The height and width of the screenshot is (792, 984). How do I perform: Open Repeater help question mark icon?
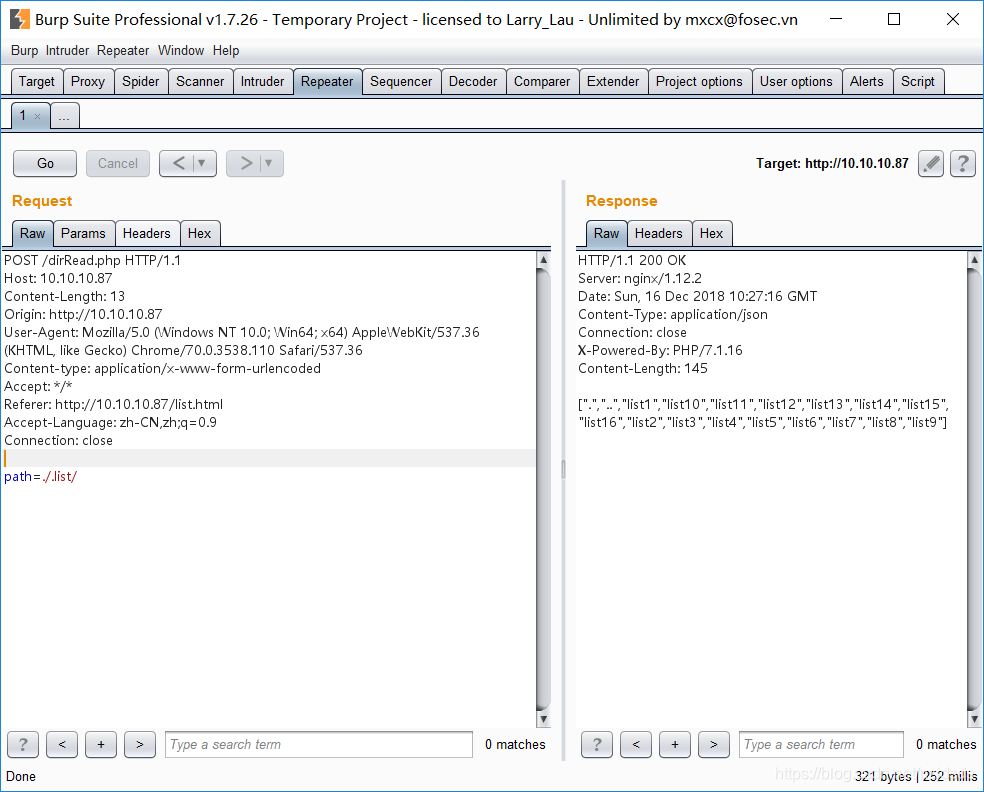tap(963, 164)
